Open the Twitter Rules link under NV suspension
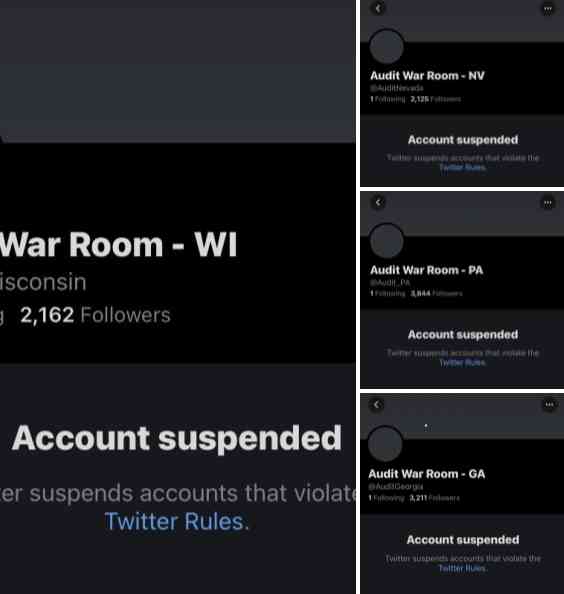564x594 pixels. 462,167
